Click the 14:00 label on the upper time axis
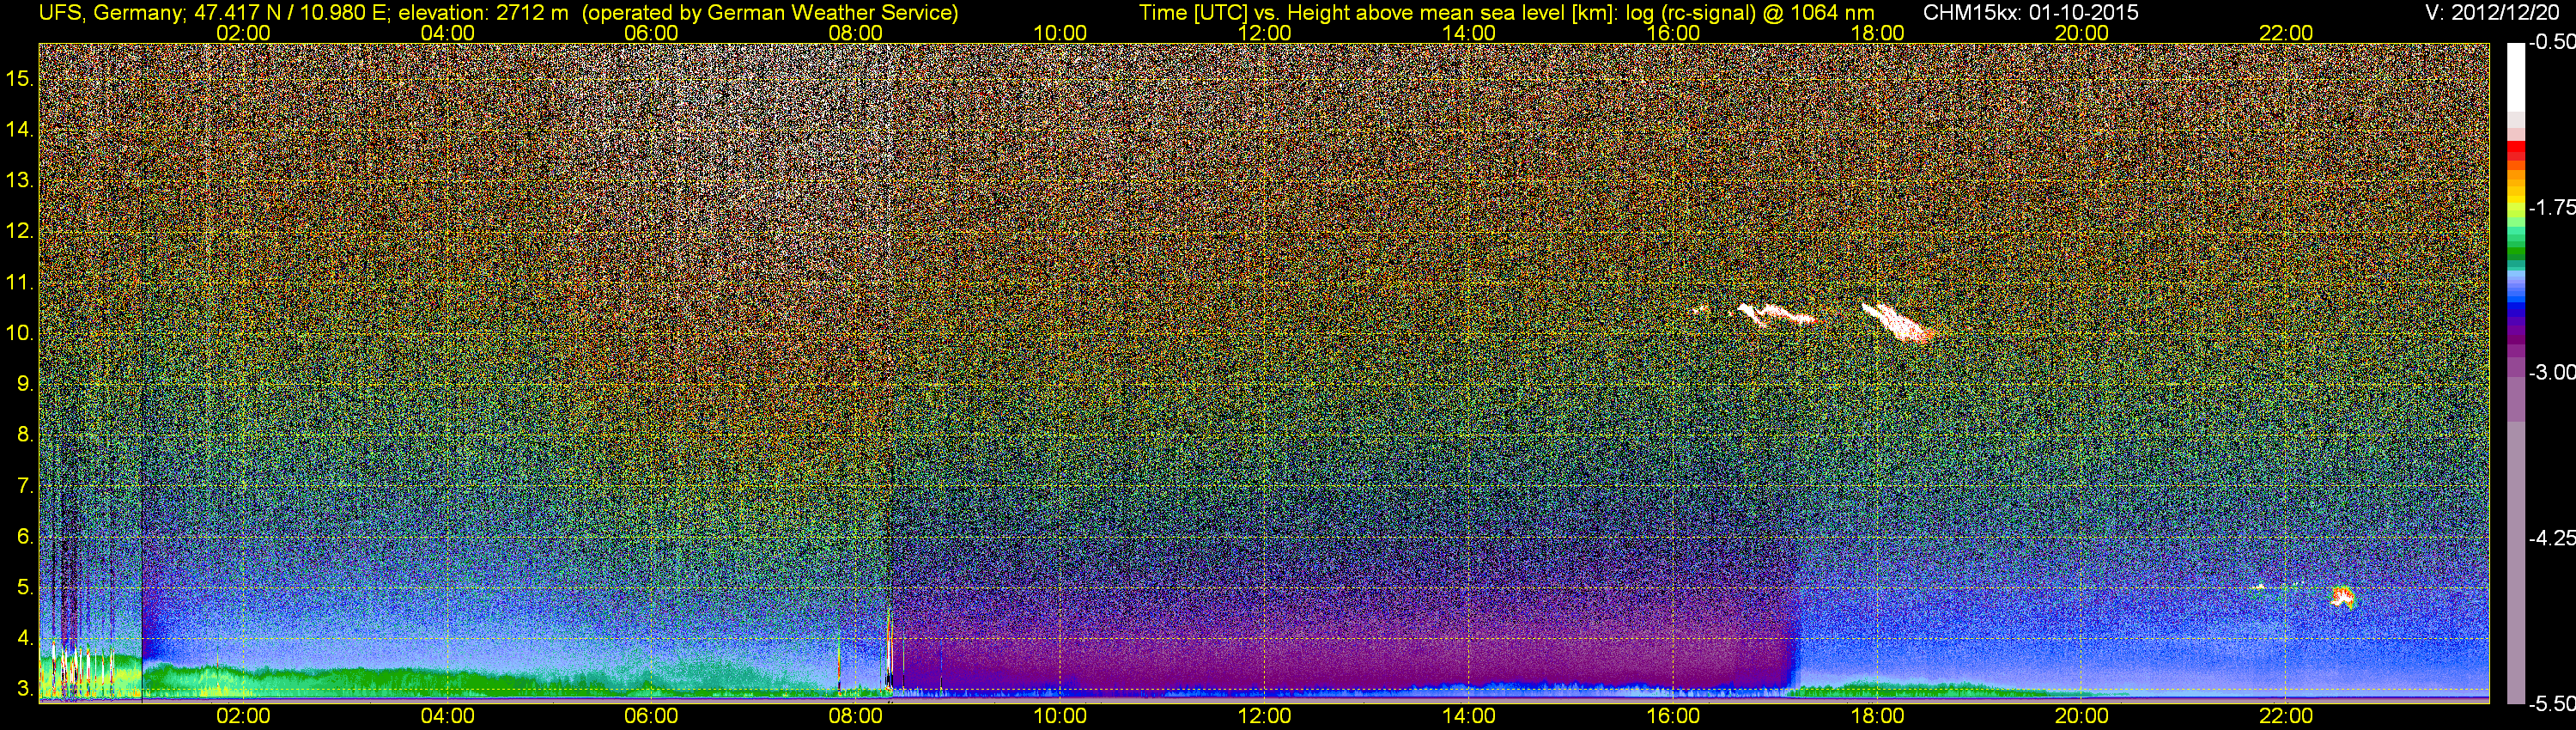Screen dimensions: 2576x730 [1469, 33]
